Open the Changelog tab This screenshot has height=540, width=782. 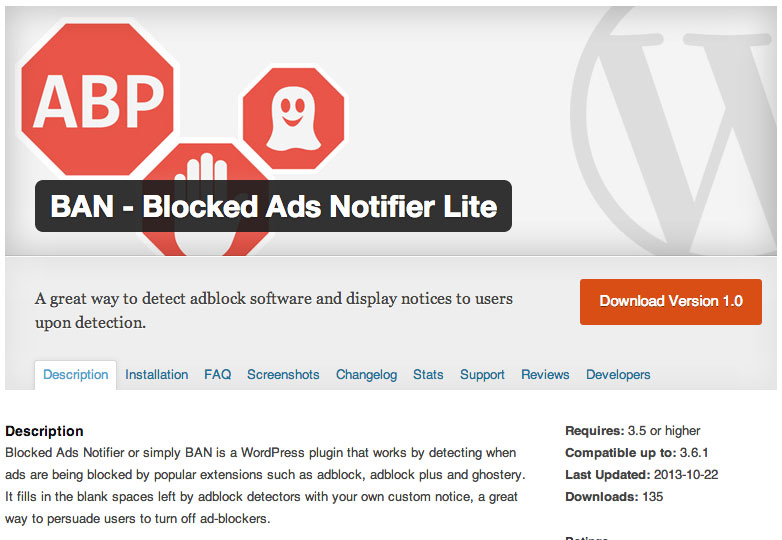[367, 374]
